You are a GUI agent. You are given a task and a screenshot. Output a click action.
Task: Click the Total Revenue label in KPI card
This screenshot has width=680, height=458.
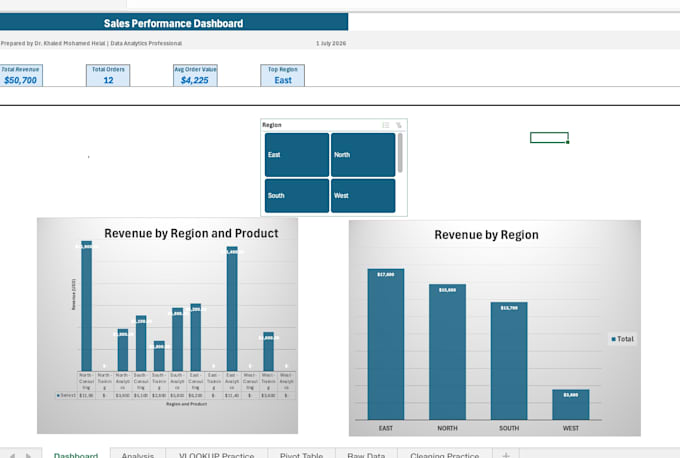[x=20, y=69]
